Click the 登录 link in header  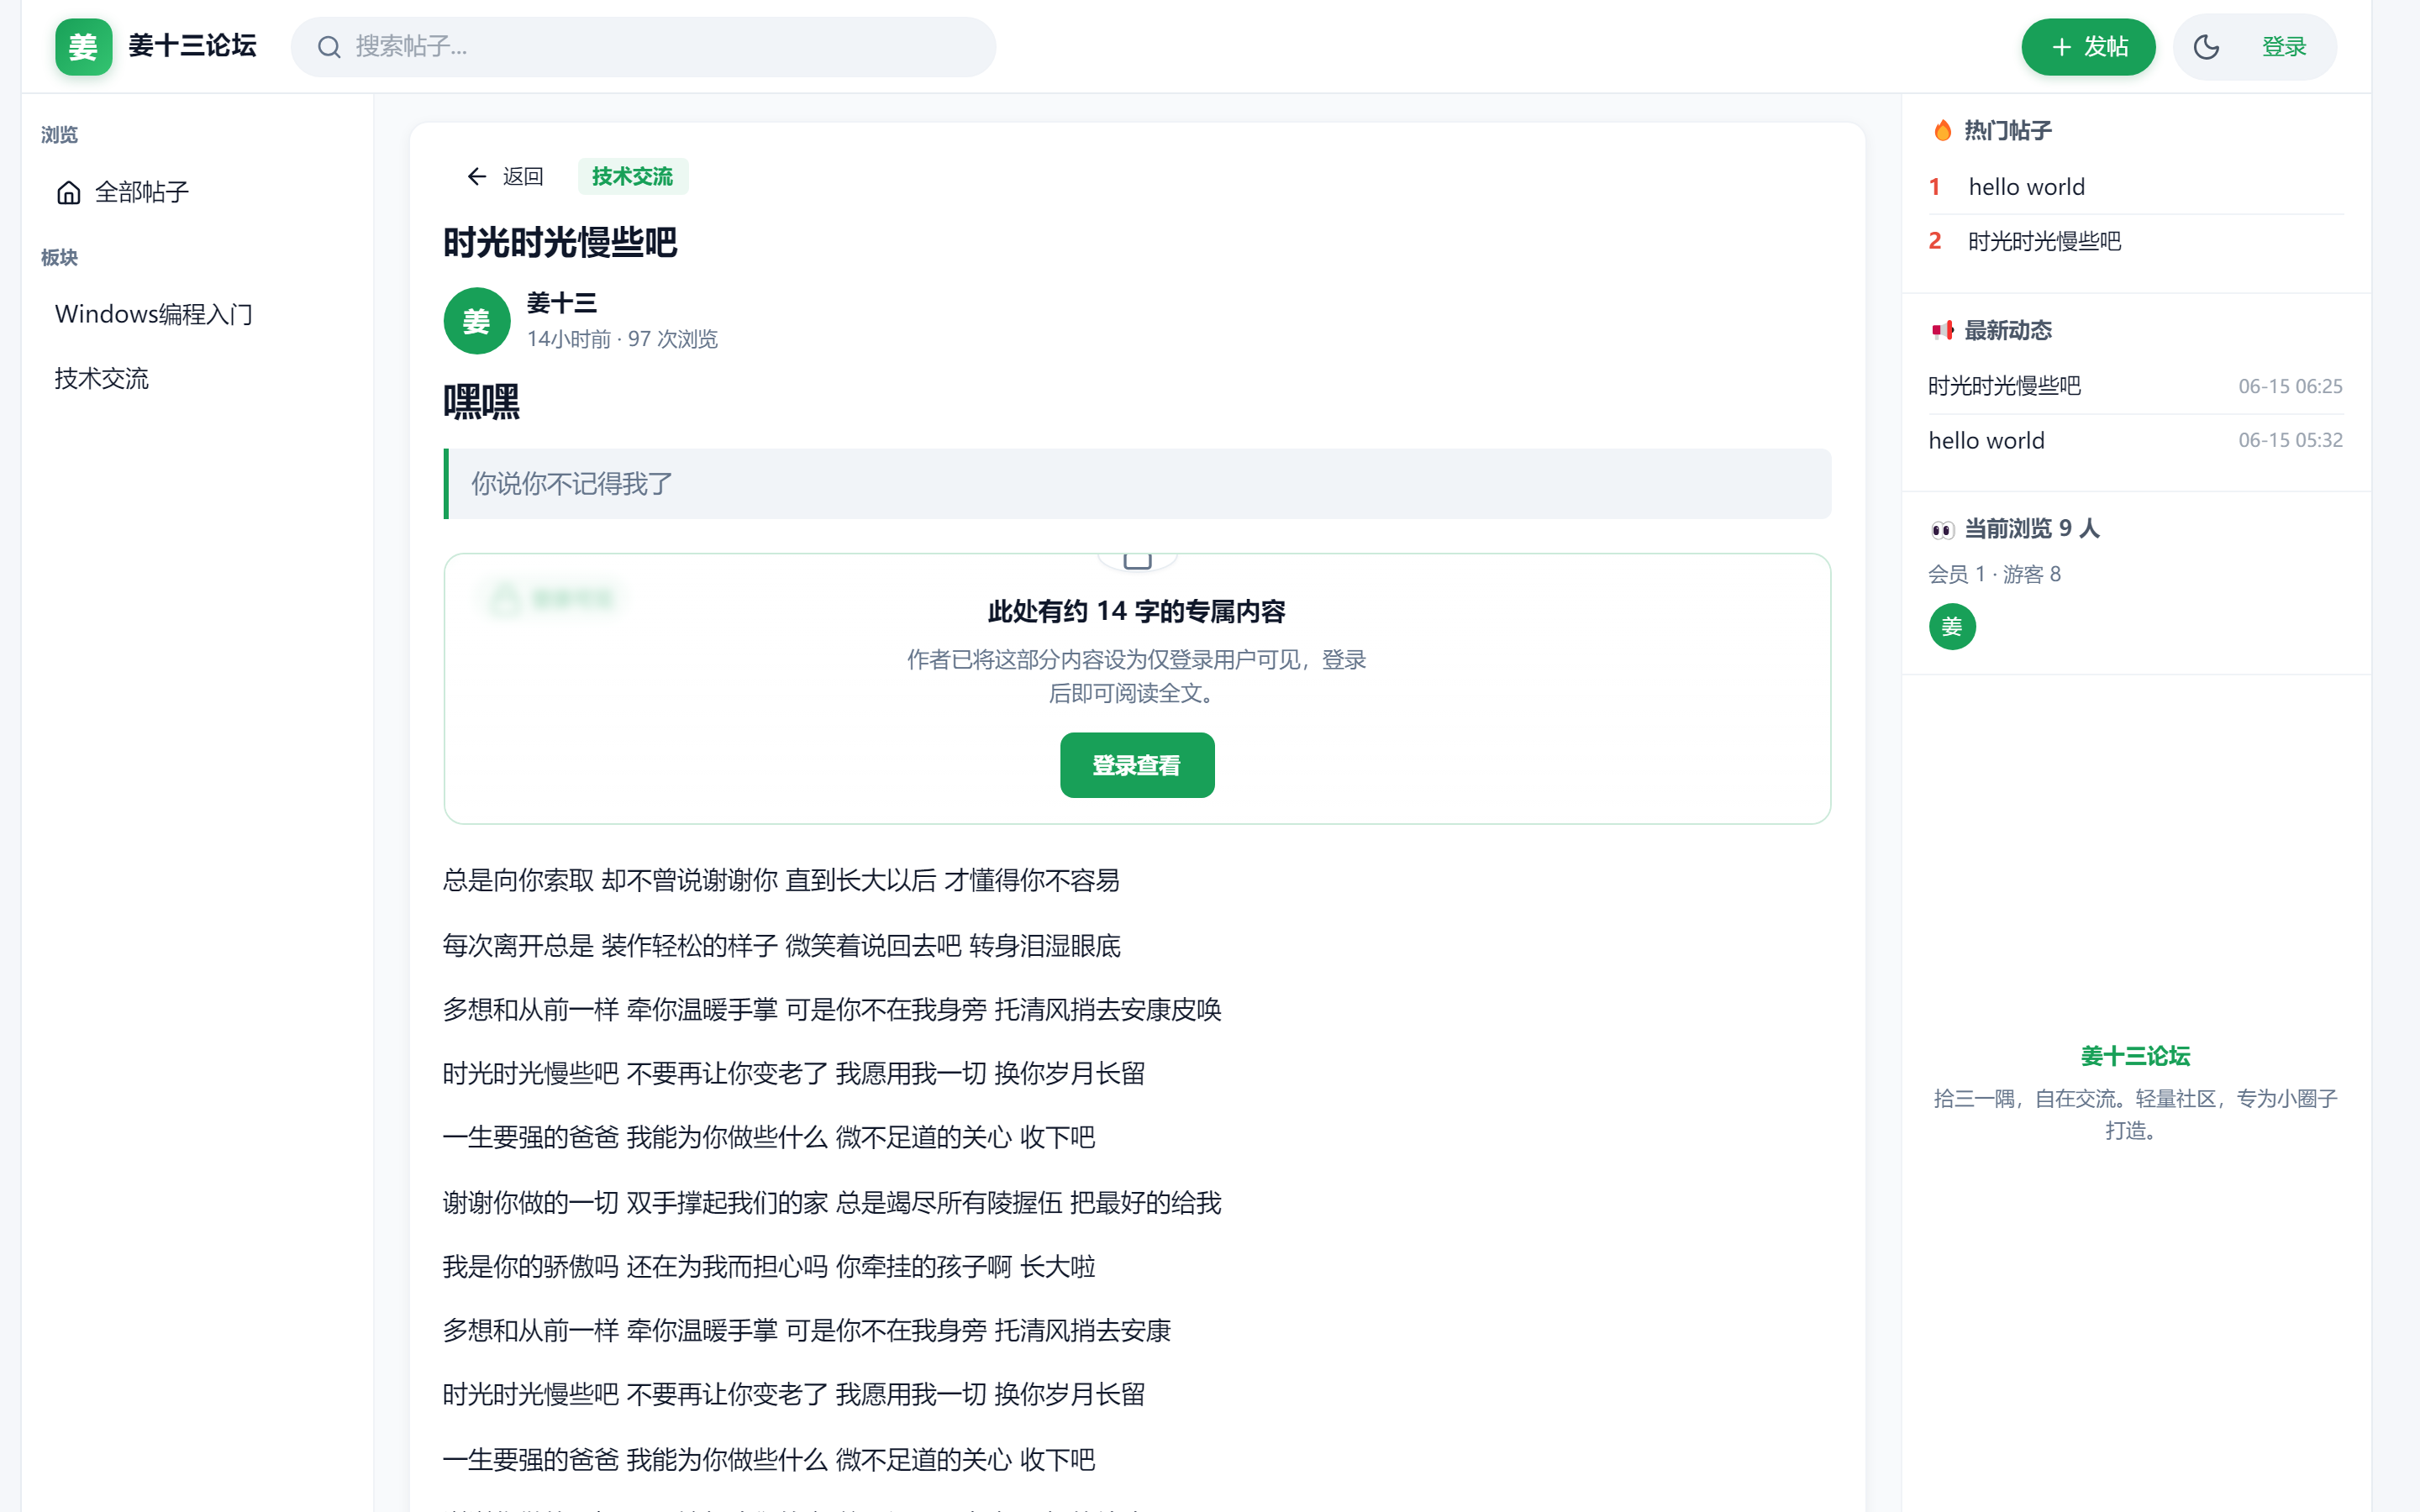[2284, 47]
